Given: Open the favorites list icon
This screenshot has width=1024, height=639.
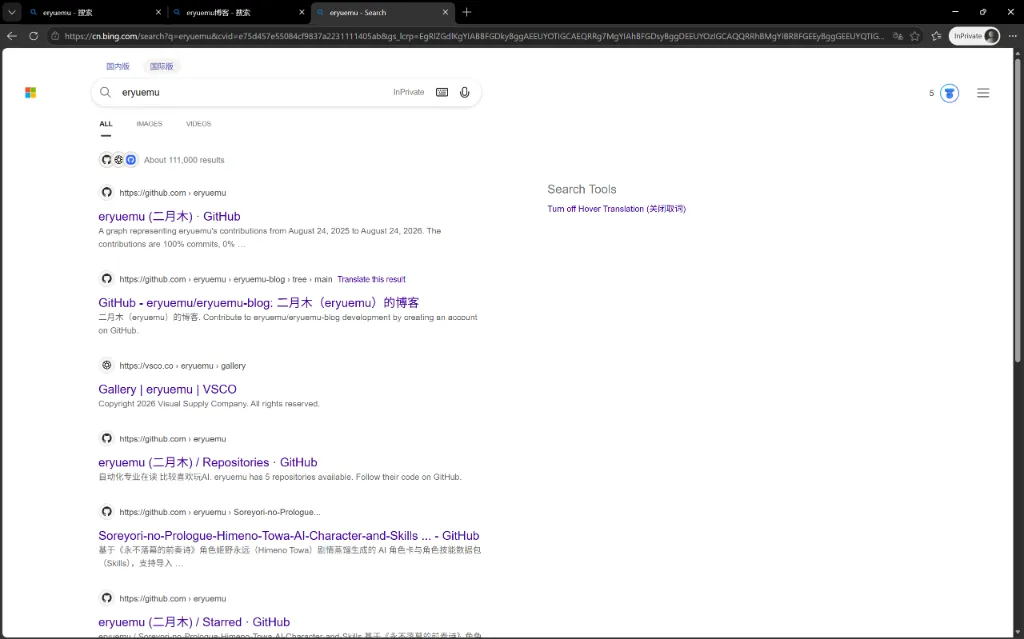Looking at the screenshot, I should (936, 36).
